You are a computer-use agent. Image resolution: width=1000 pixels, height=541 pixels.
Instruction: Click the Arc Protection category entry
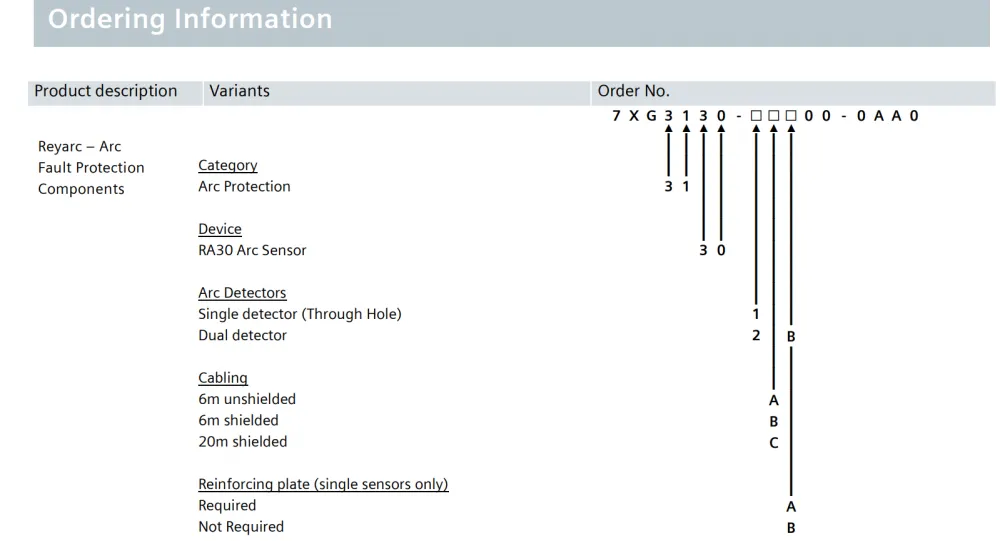(244, 187)
